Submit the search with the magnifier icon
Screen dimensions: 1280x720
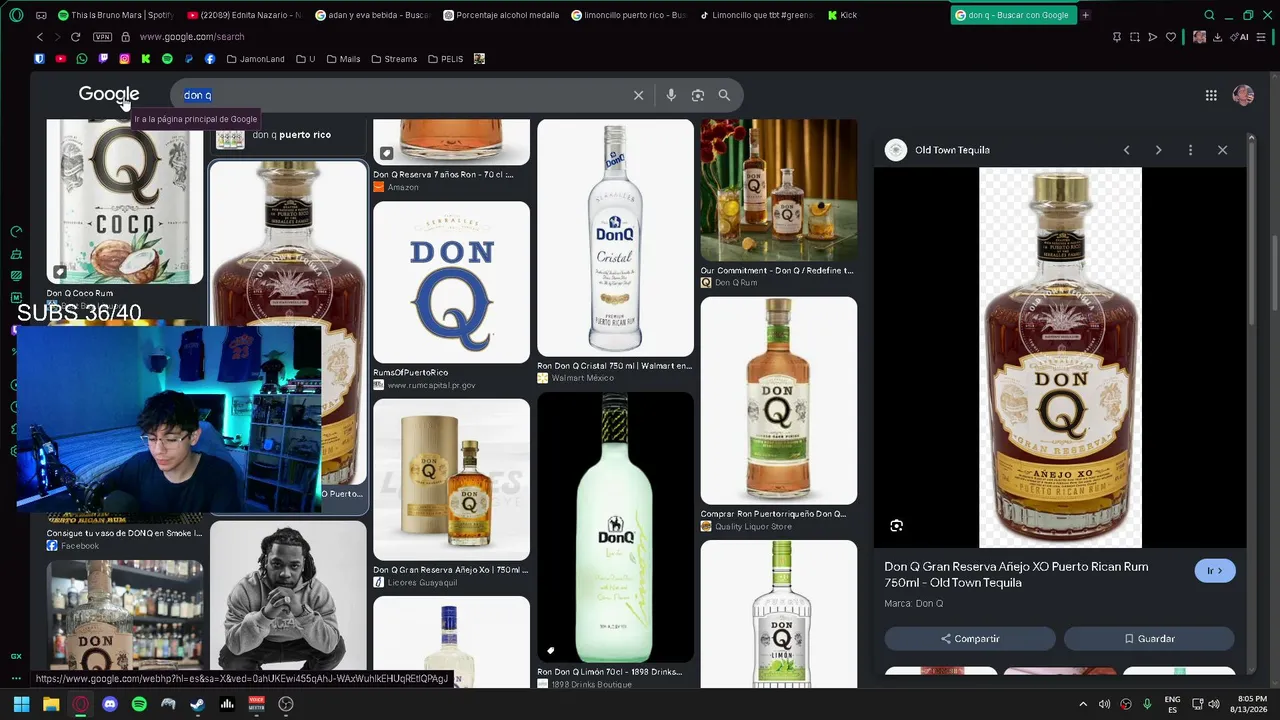pyautogui.click(x=724, y=95)
